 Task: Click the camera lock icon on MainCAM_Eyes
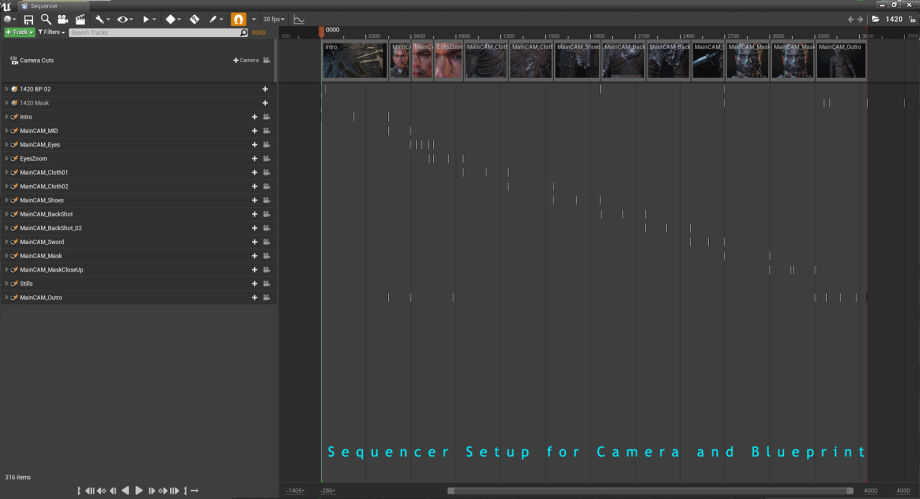[267, 145]
